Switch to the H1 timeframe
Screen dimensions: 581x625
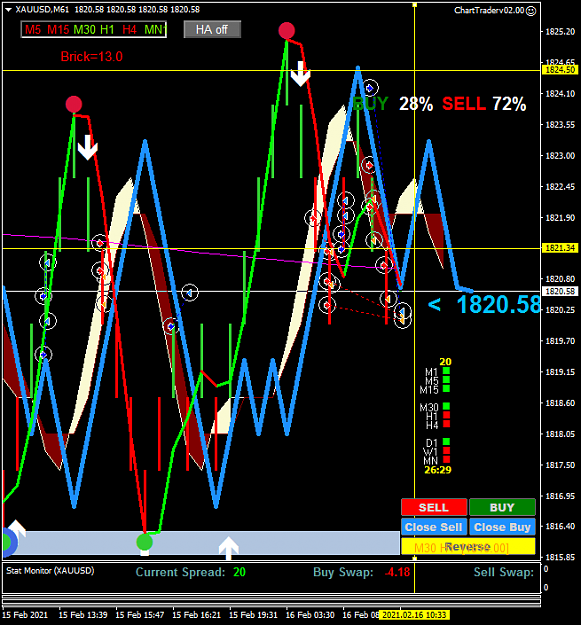click(x=107, y=29)
